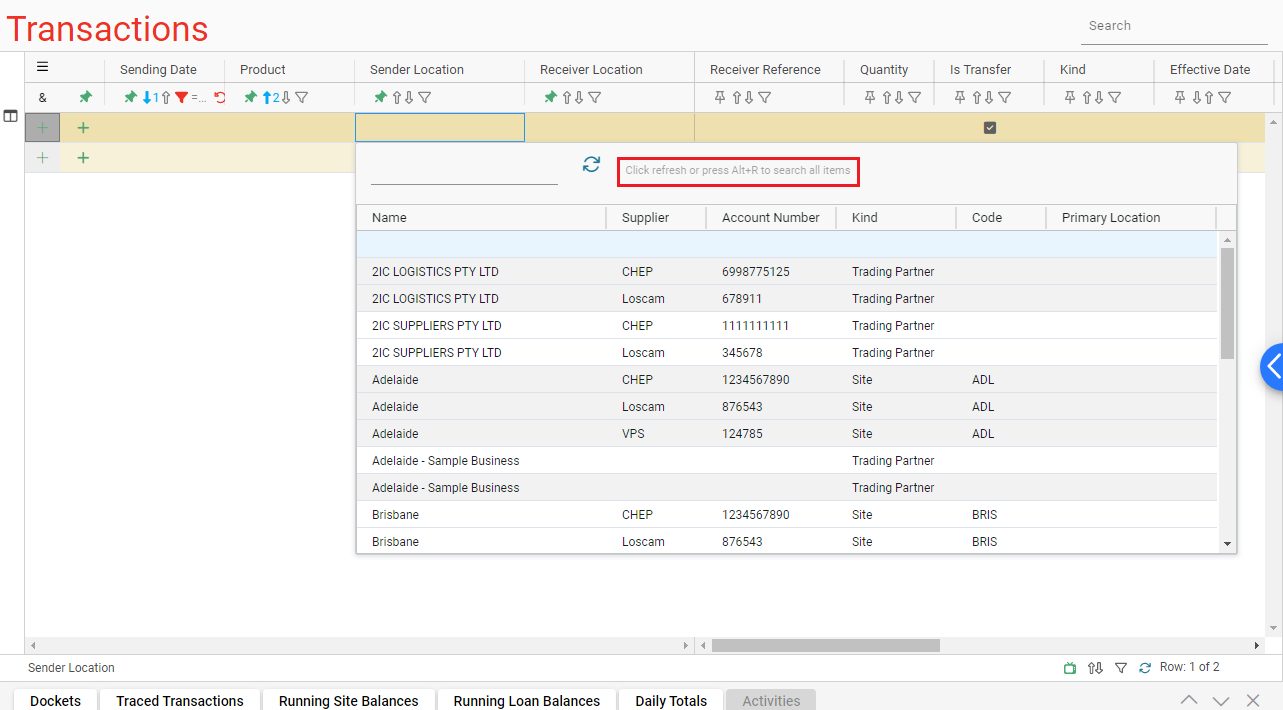The height and width of the screenshot is (710, 1283).
Task: Click the red filter funnel on Sending Date
Action: (181, 97)
